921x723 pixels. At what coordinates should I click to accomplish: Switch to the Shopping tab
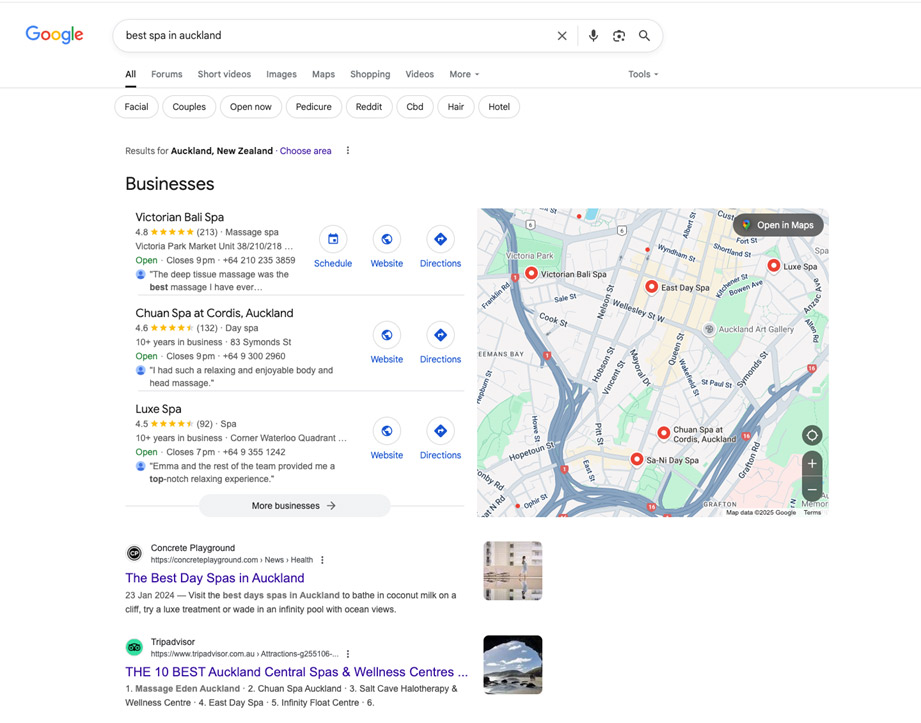click(370, 74)
